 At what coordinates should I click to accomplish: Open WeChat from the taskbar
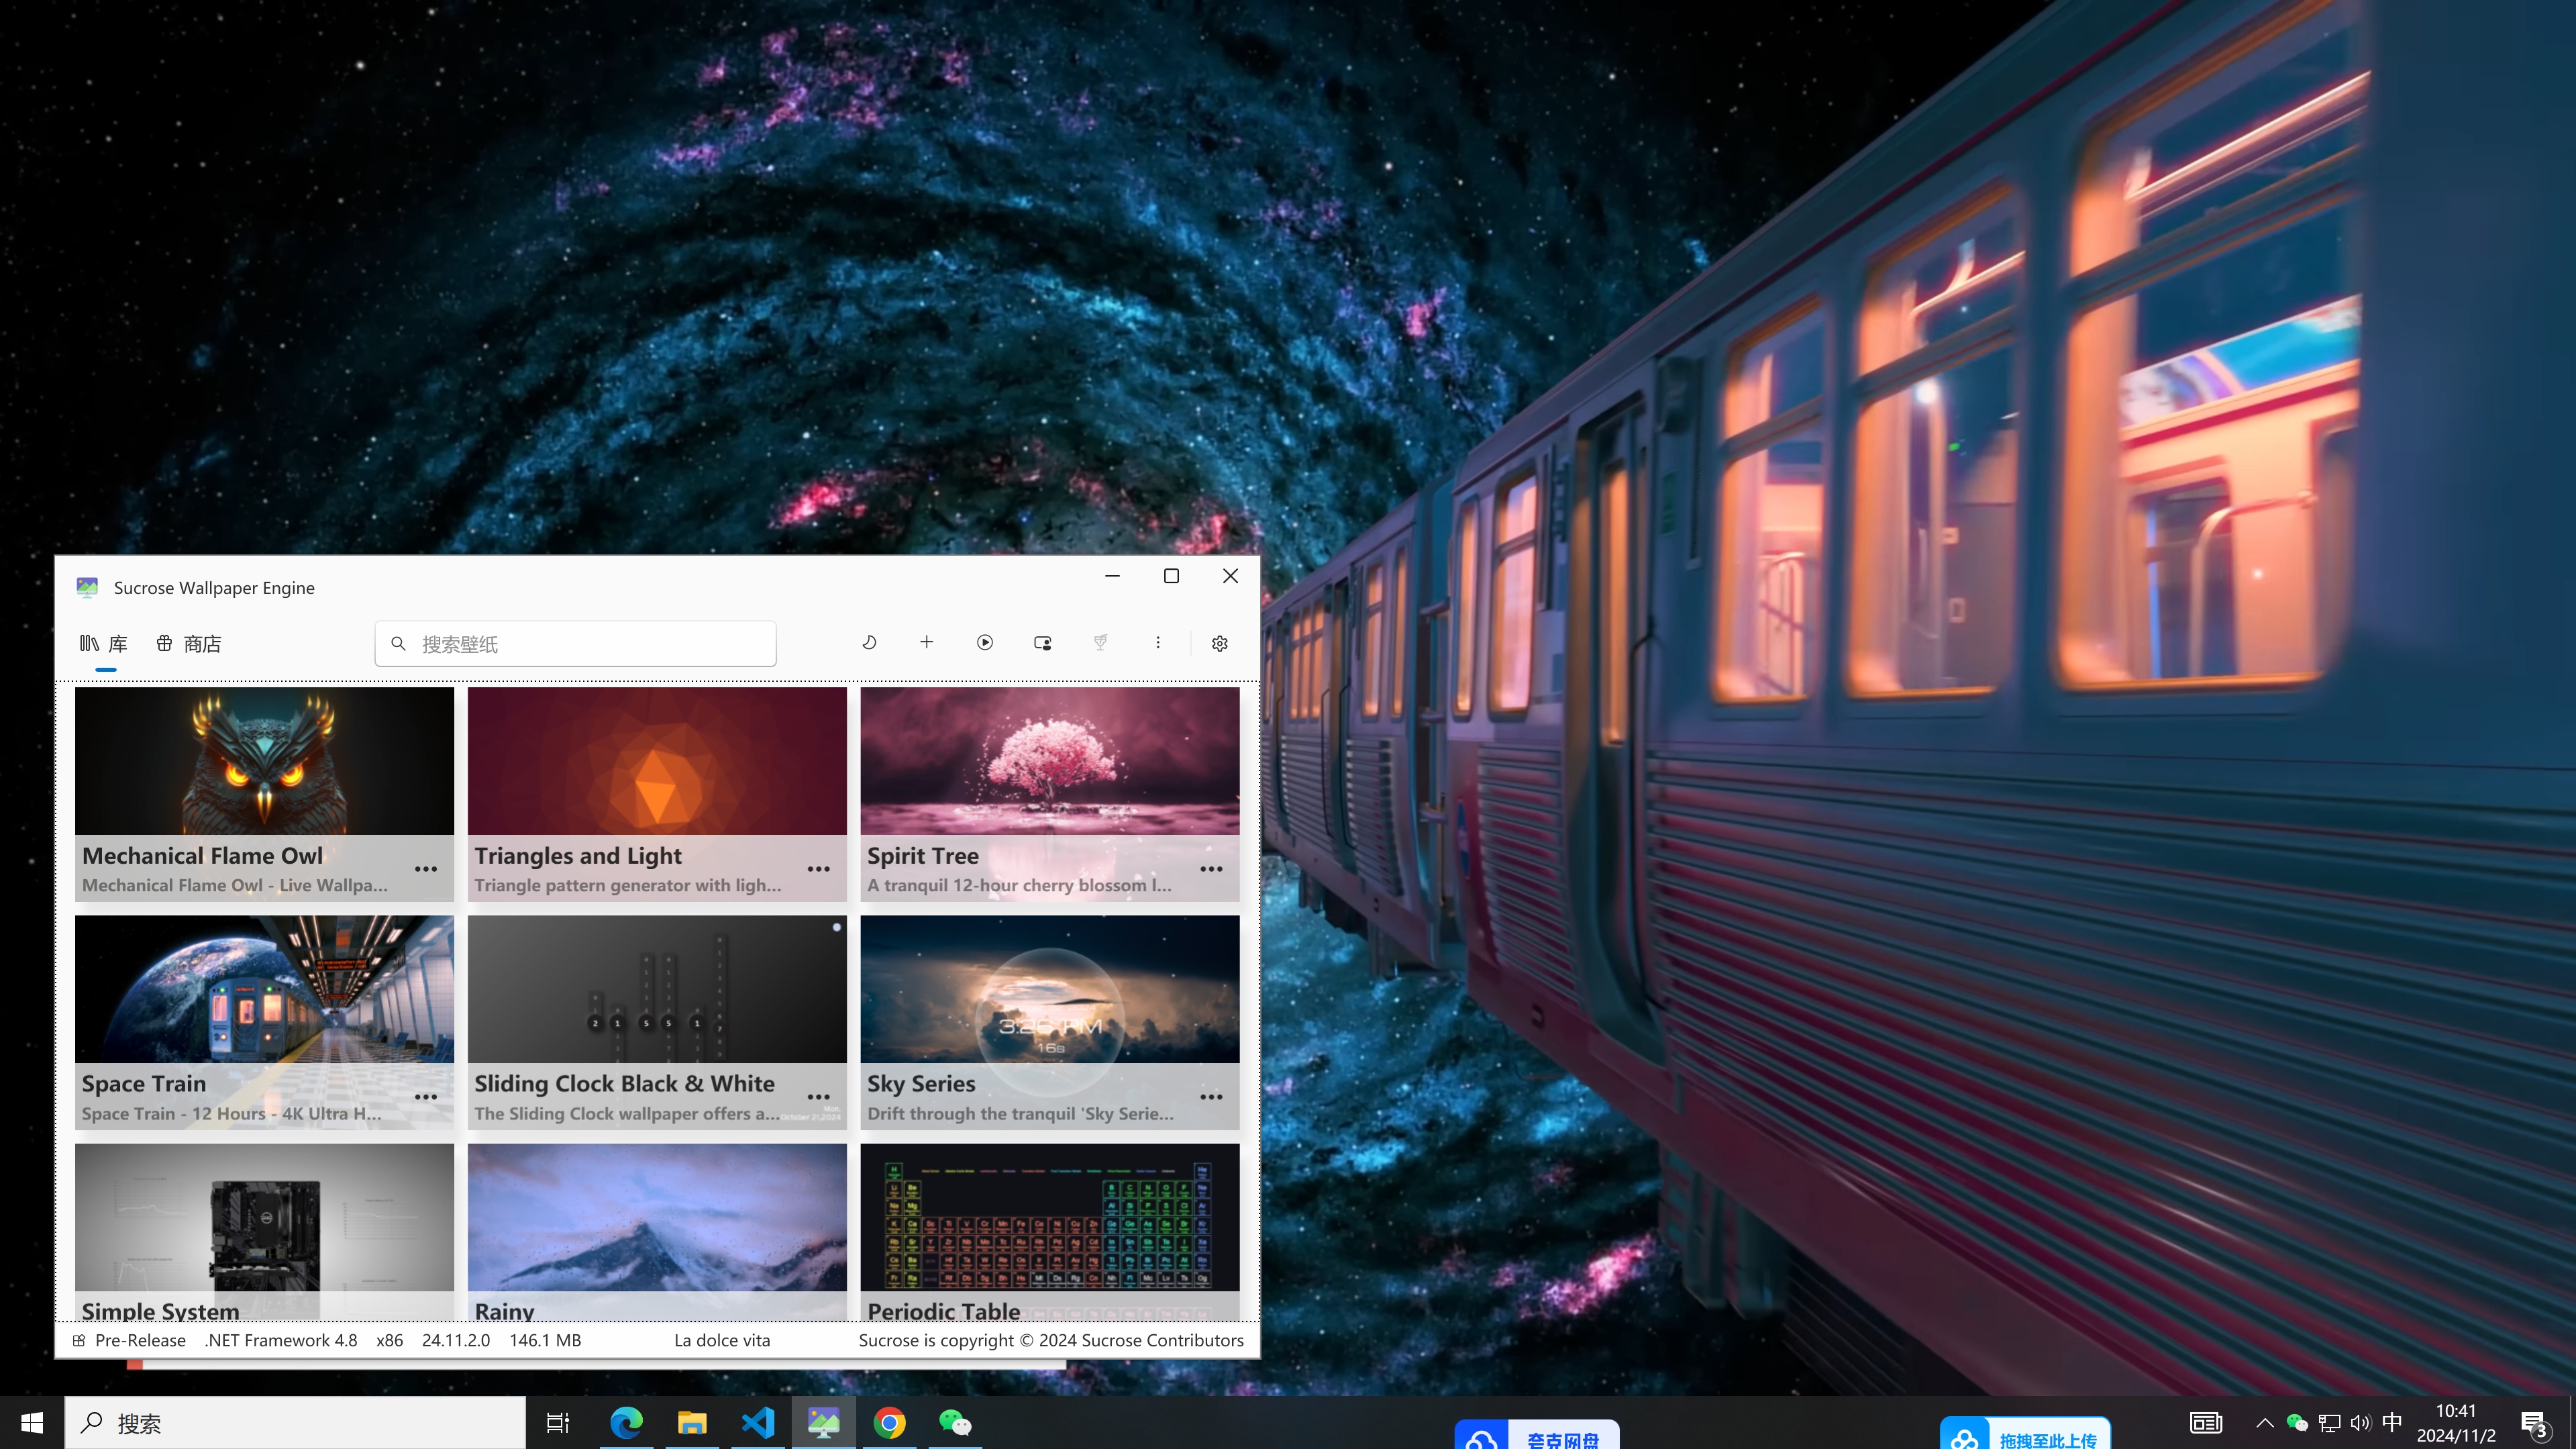pyautogui.click(x=954, y=1422)
